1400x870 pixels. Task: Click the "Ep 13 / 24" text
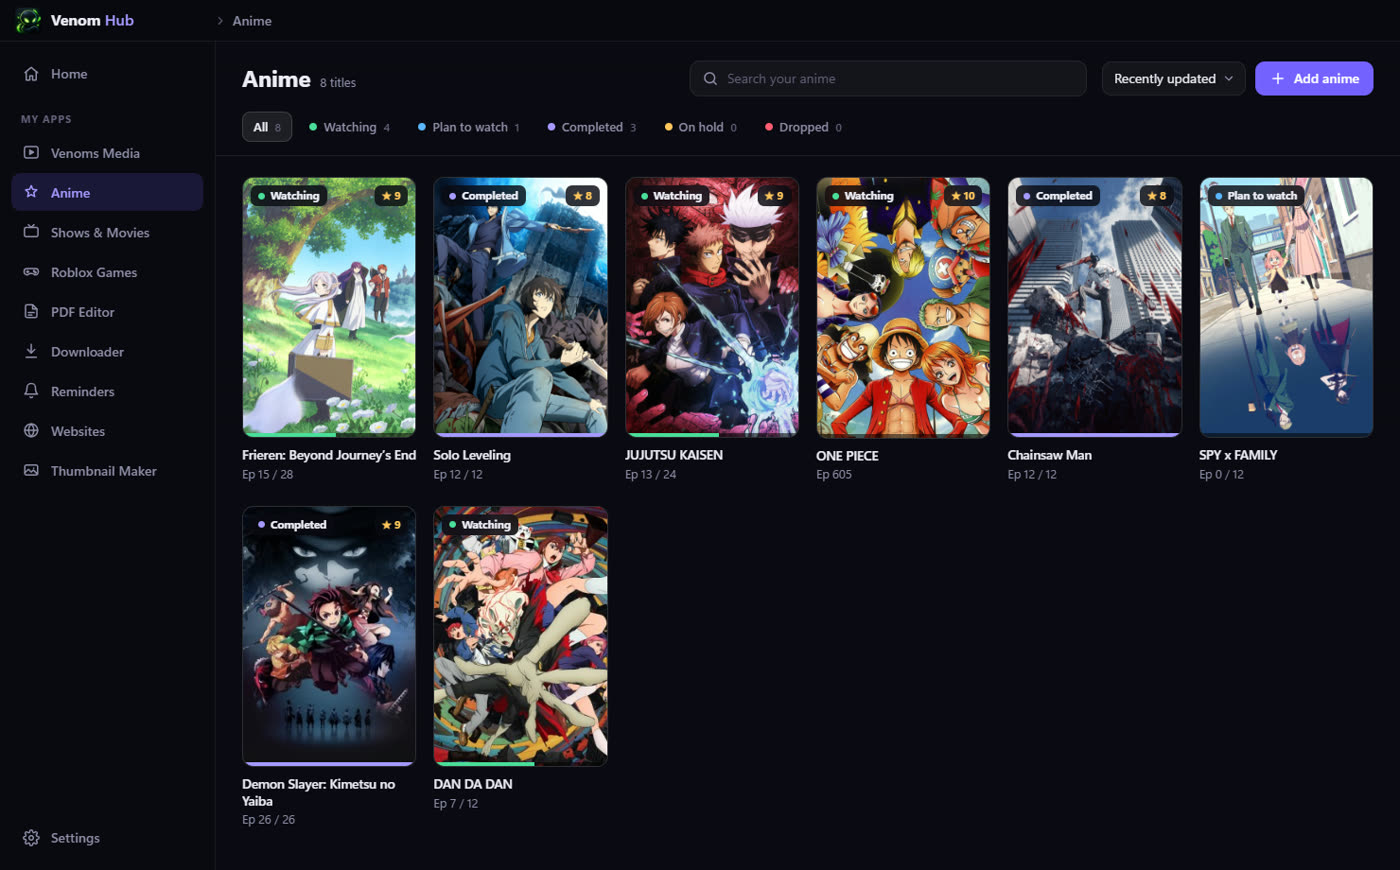(x=650, y=475)
